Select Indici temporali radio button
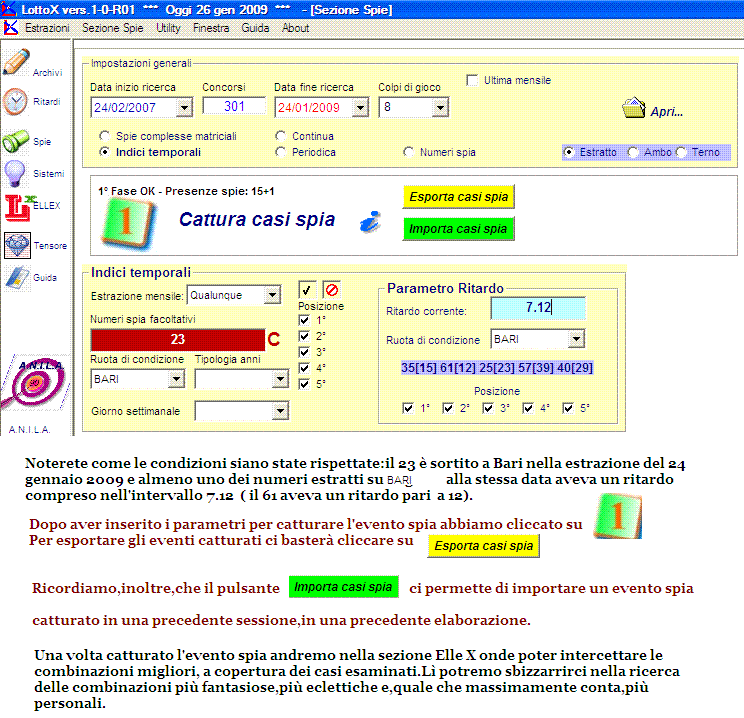The height and width of the screenshot is (718, 744). pyautogui.click(x=104, y=152)
